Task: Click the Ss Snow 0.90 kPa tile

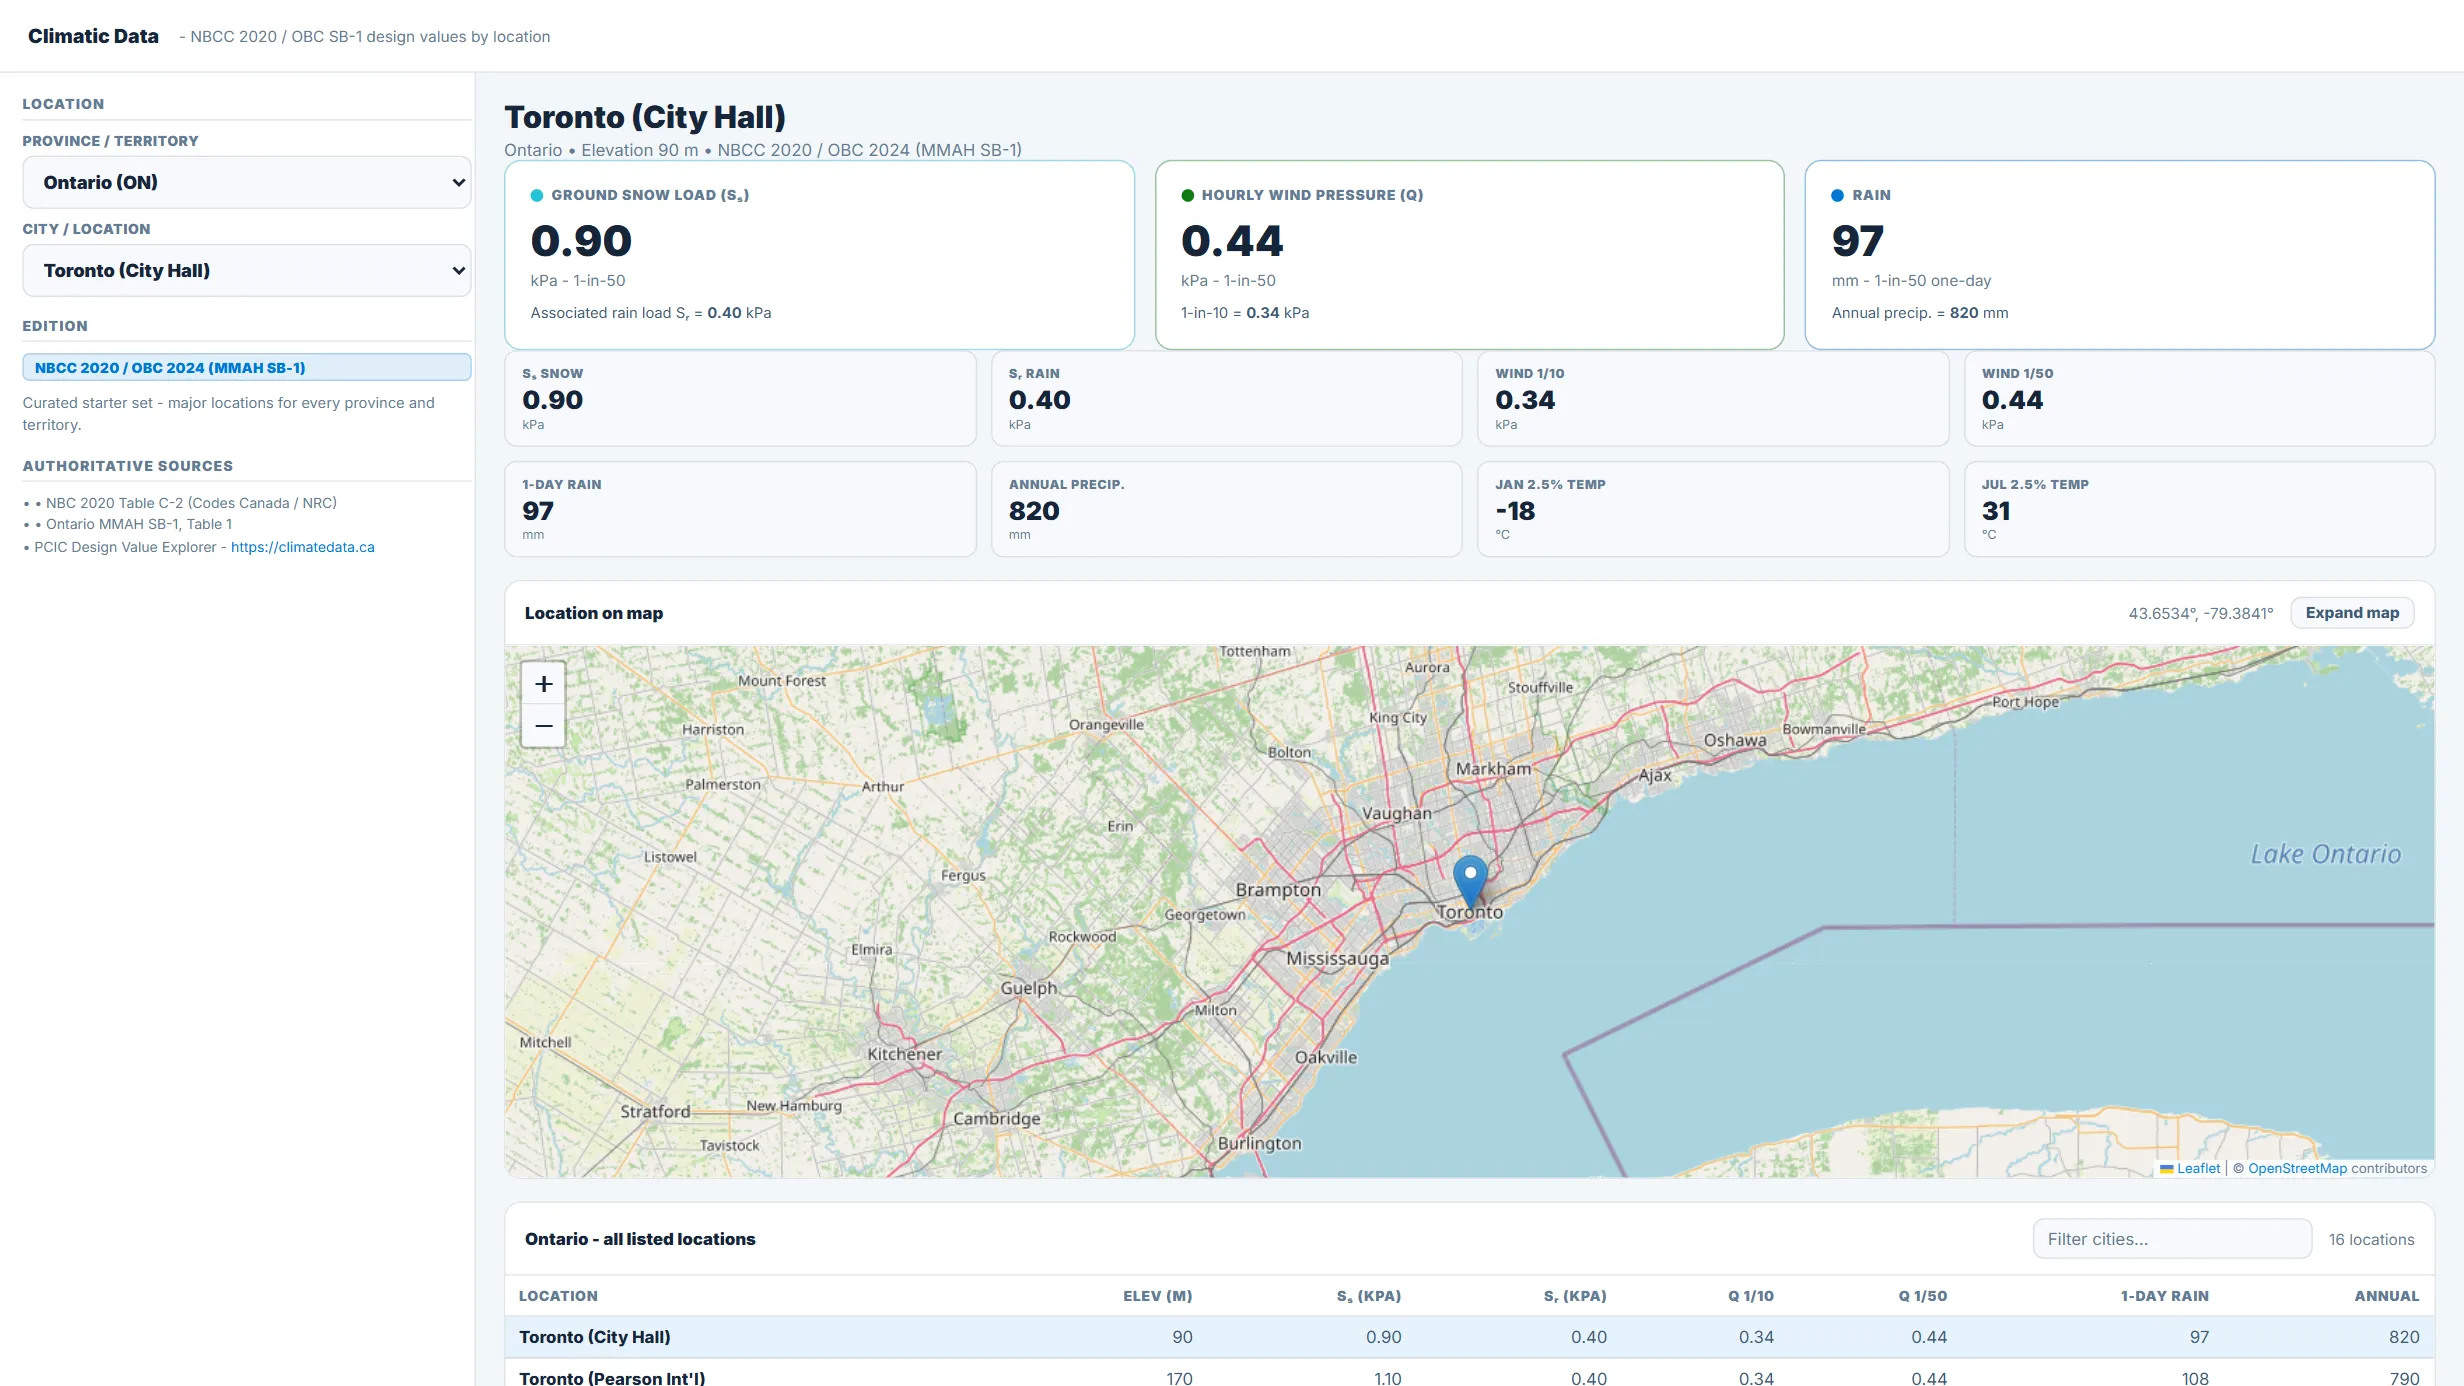Action: pos(740,398)
